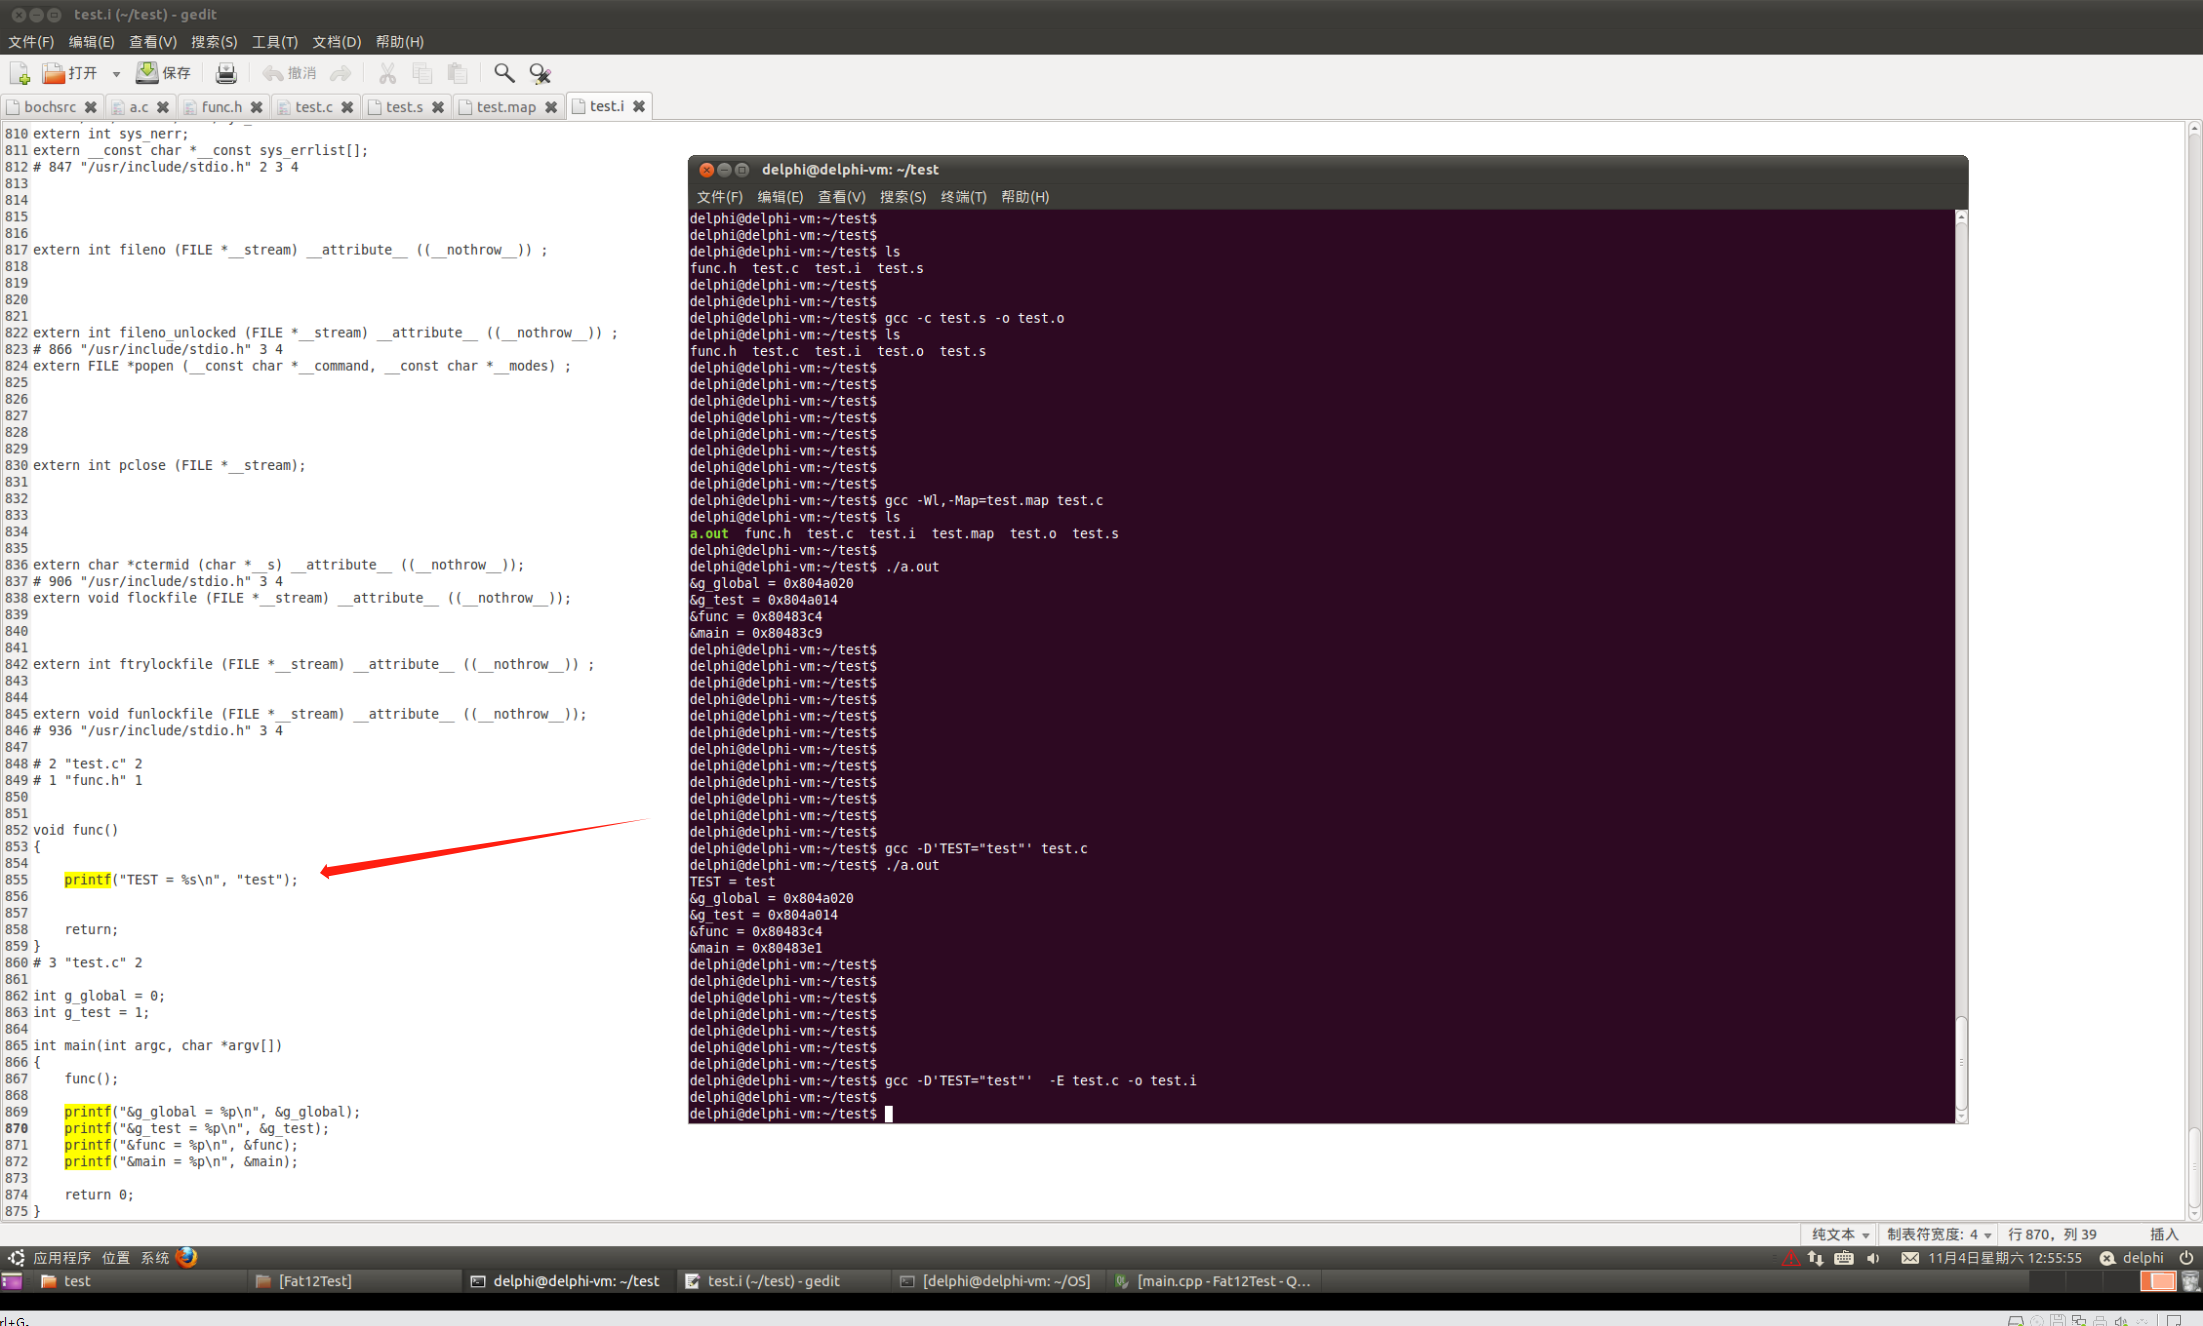Click the [Fat12Test] taskbar button
Image resolution: width=2203 pixels, height=1326 pixels.
tap(315, 1281)
